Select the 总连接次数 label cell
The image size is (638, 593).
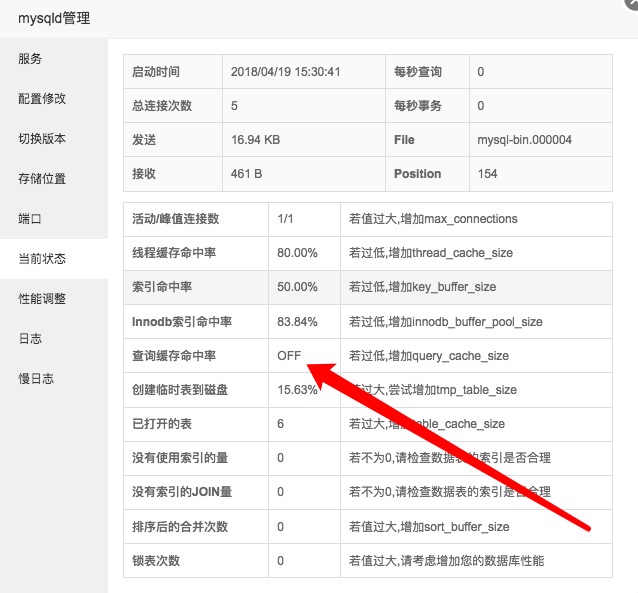click(x=162, y=106)
